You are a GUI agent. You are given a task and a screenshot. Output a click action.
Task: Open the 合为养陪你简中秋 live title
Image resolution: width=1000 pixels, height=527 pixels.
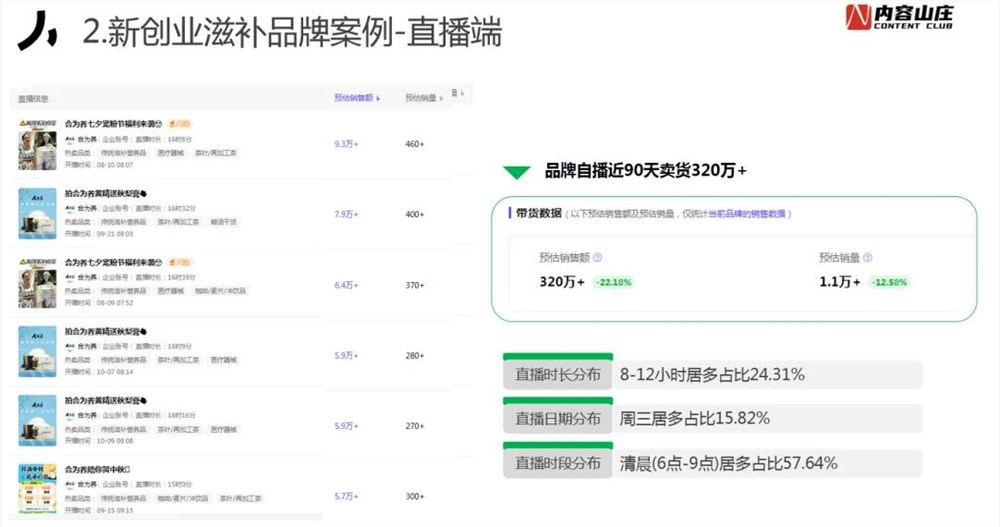98,470
